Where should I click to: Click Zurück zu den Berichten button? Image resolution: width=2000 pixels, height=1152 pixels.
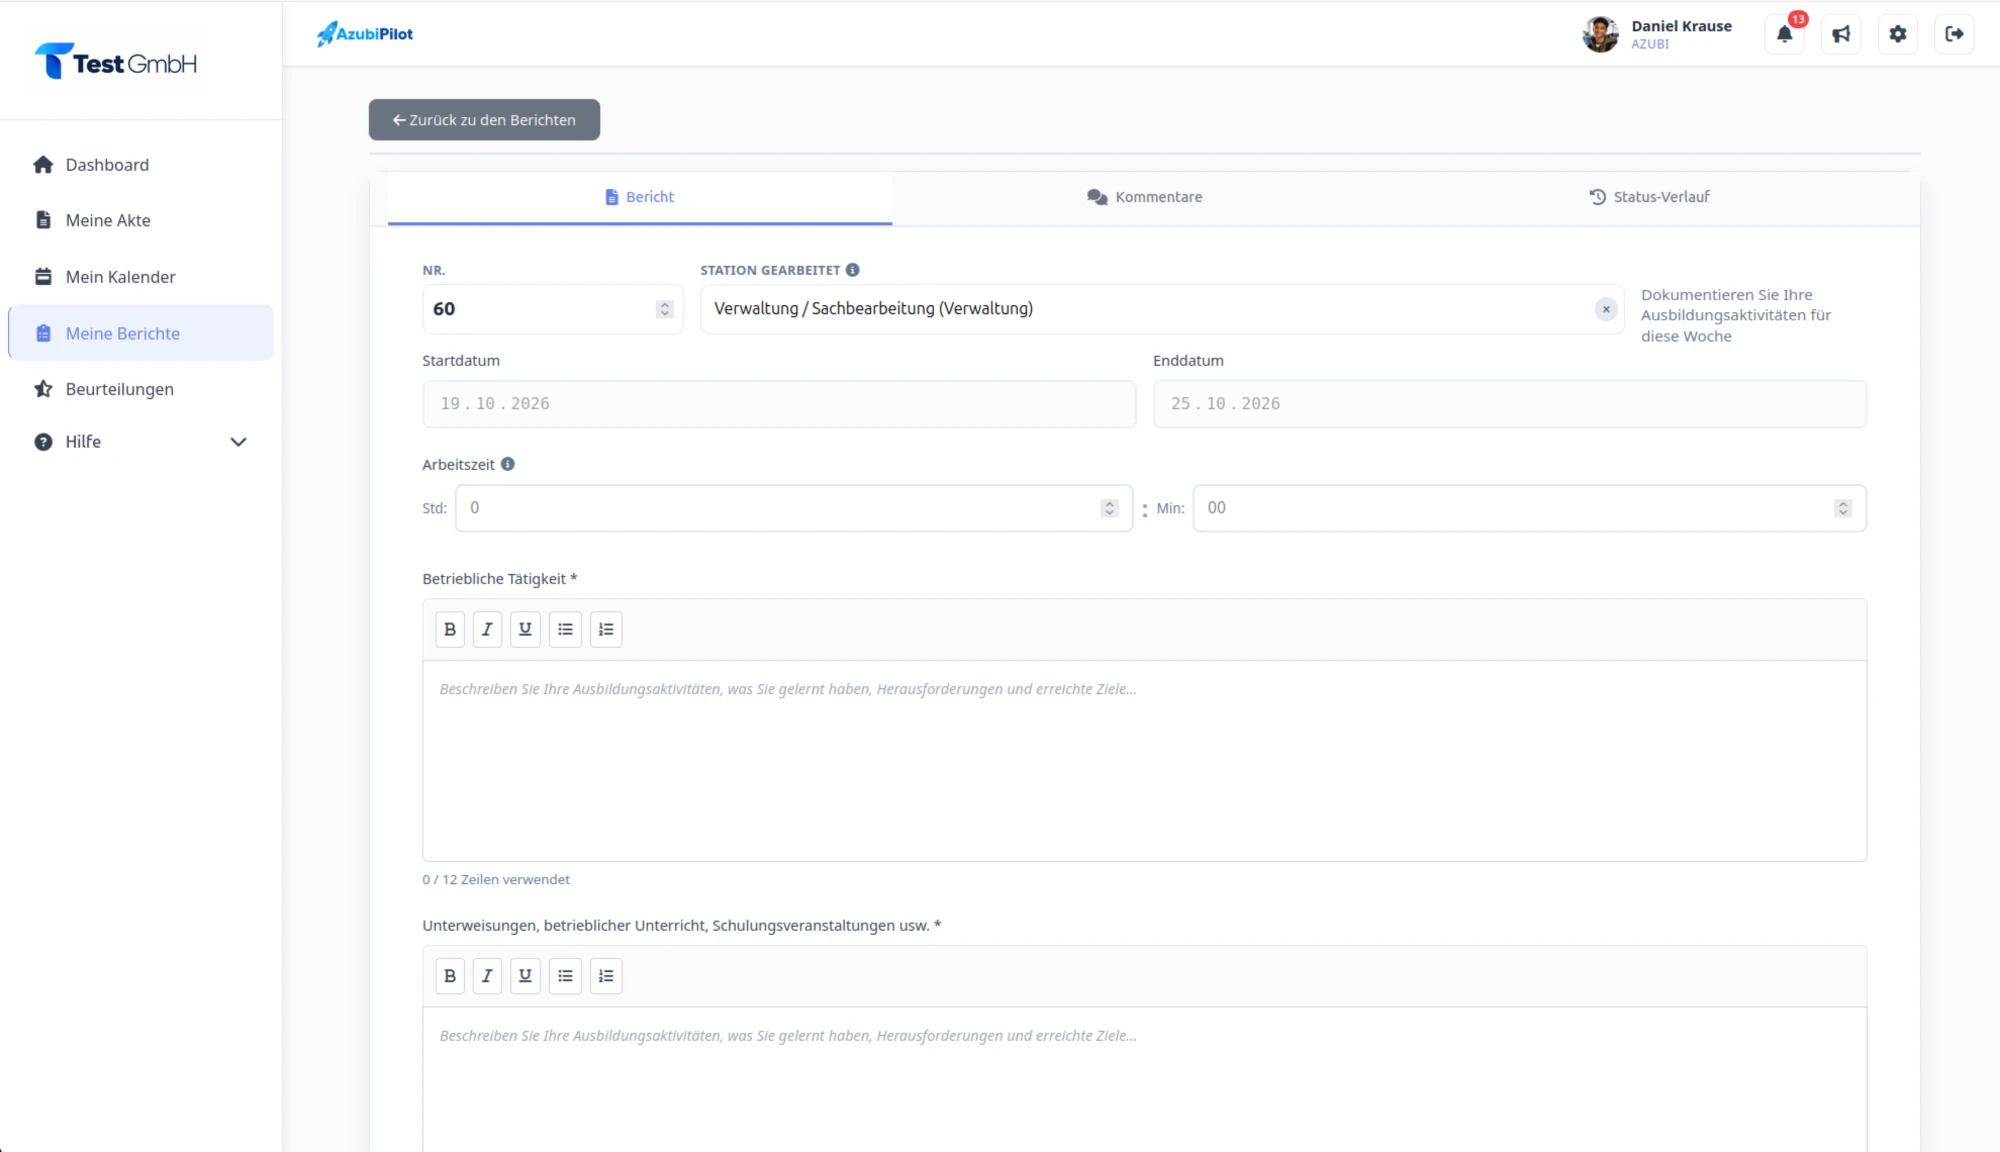pyautogui.click(x=484, y=120)
